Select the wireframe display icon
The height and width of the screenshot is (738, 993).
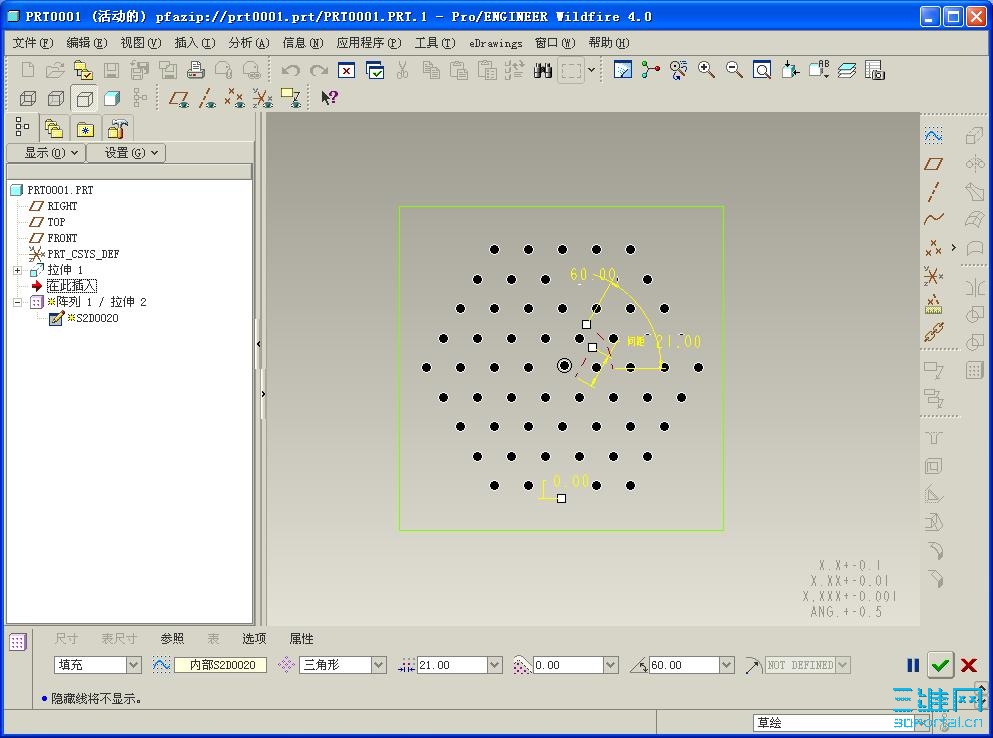[28, 98]
